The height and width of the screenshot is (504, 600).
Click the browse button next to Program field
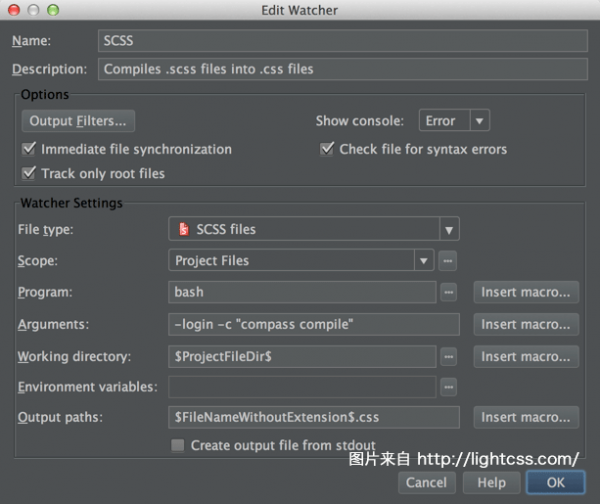point(448,292)
